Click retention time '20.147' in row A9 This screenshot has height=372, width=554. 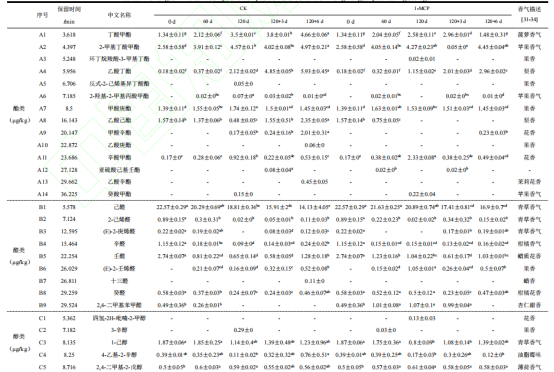click(x=69, y=133)
